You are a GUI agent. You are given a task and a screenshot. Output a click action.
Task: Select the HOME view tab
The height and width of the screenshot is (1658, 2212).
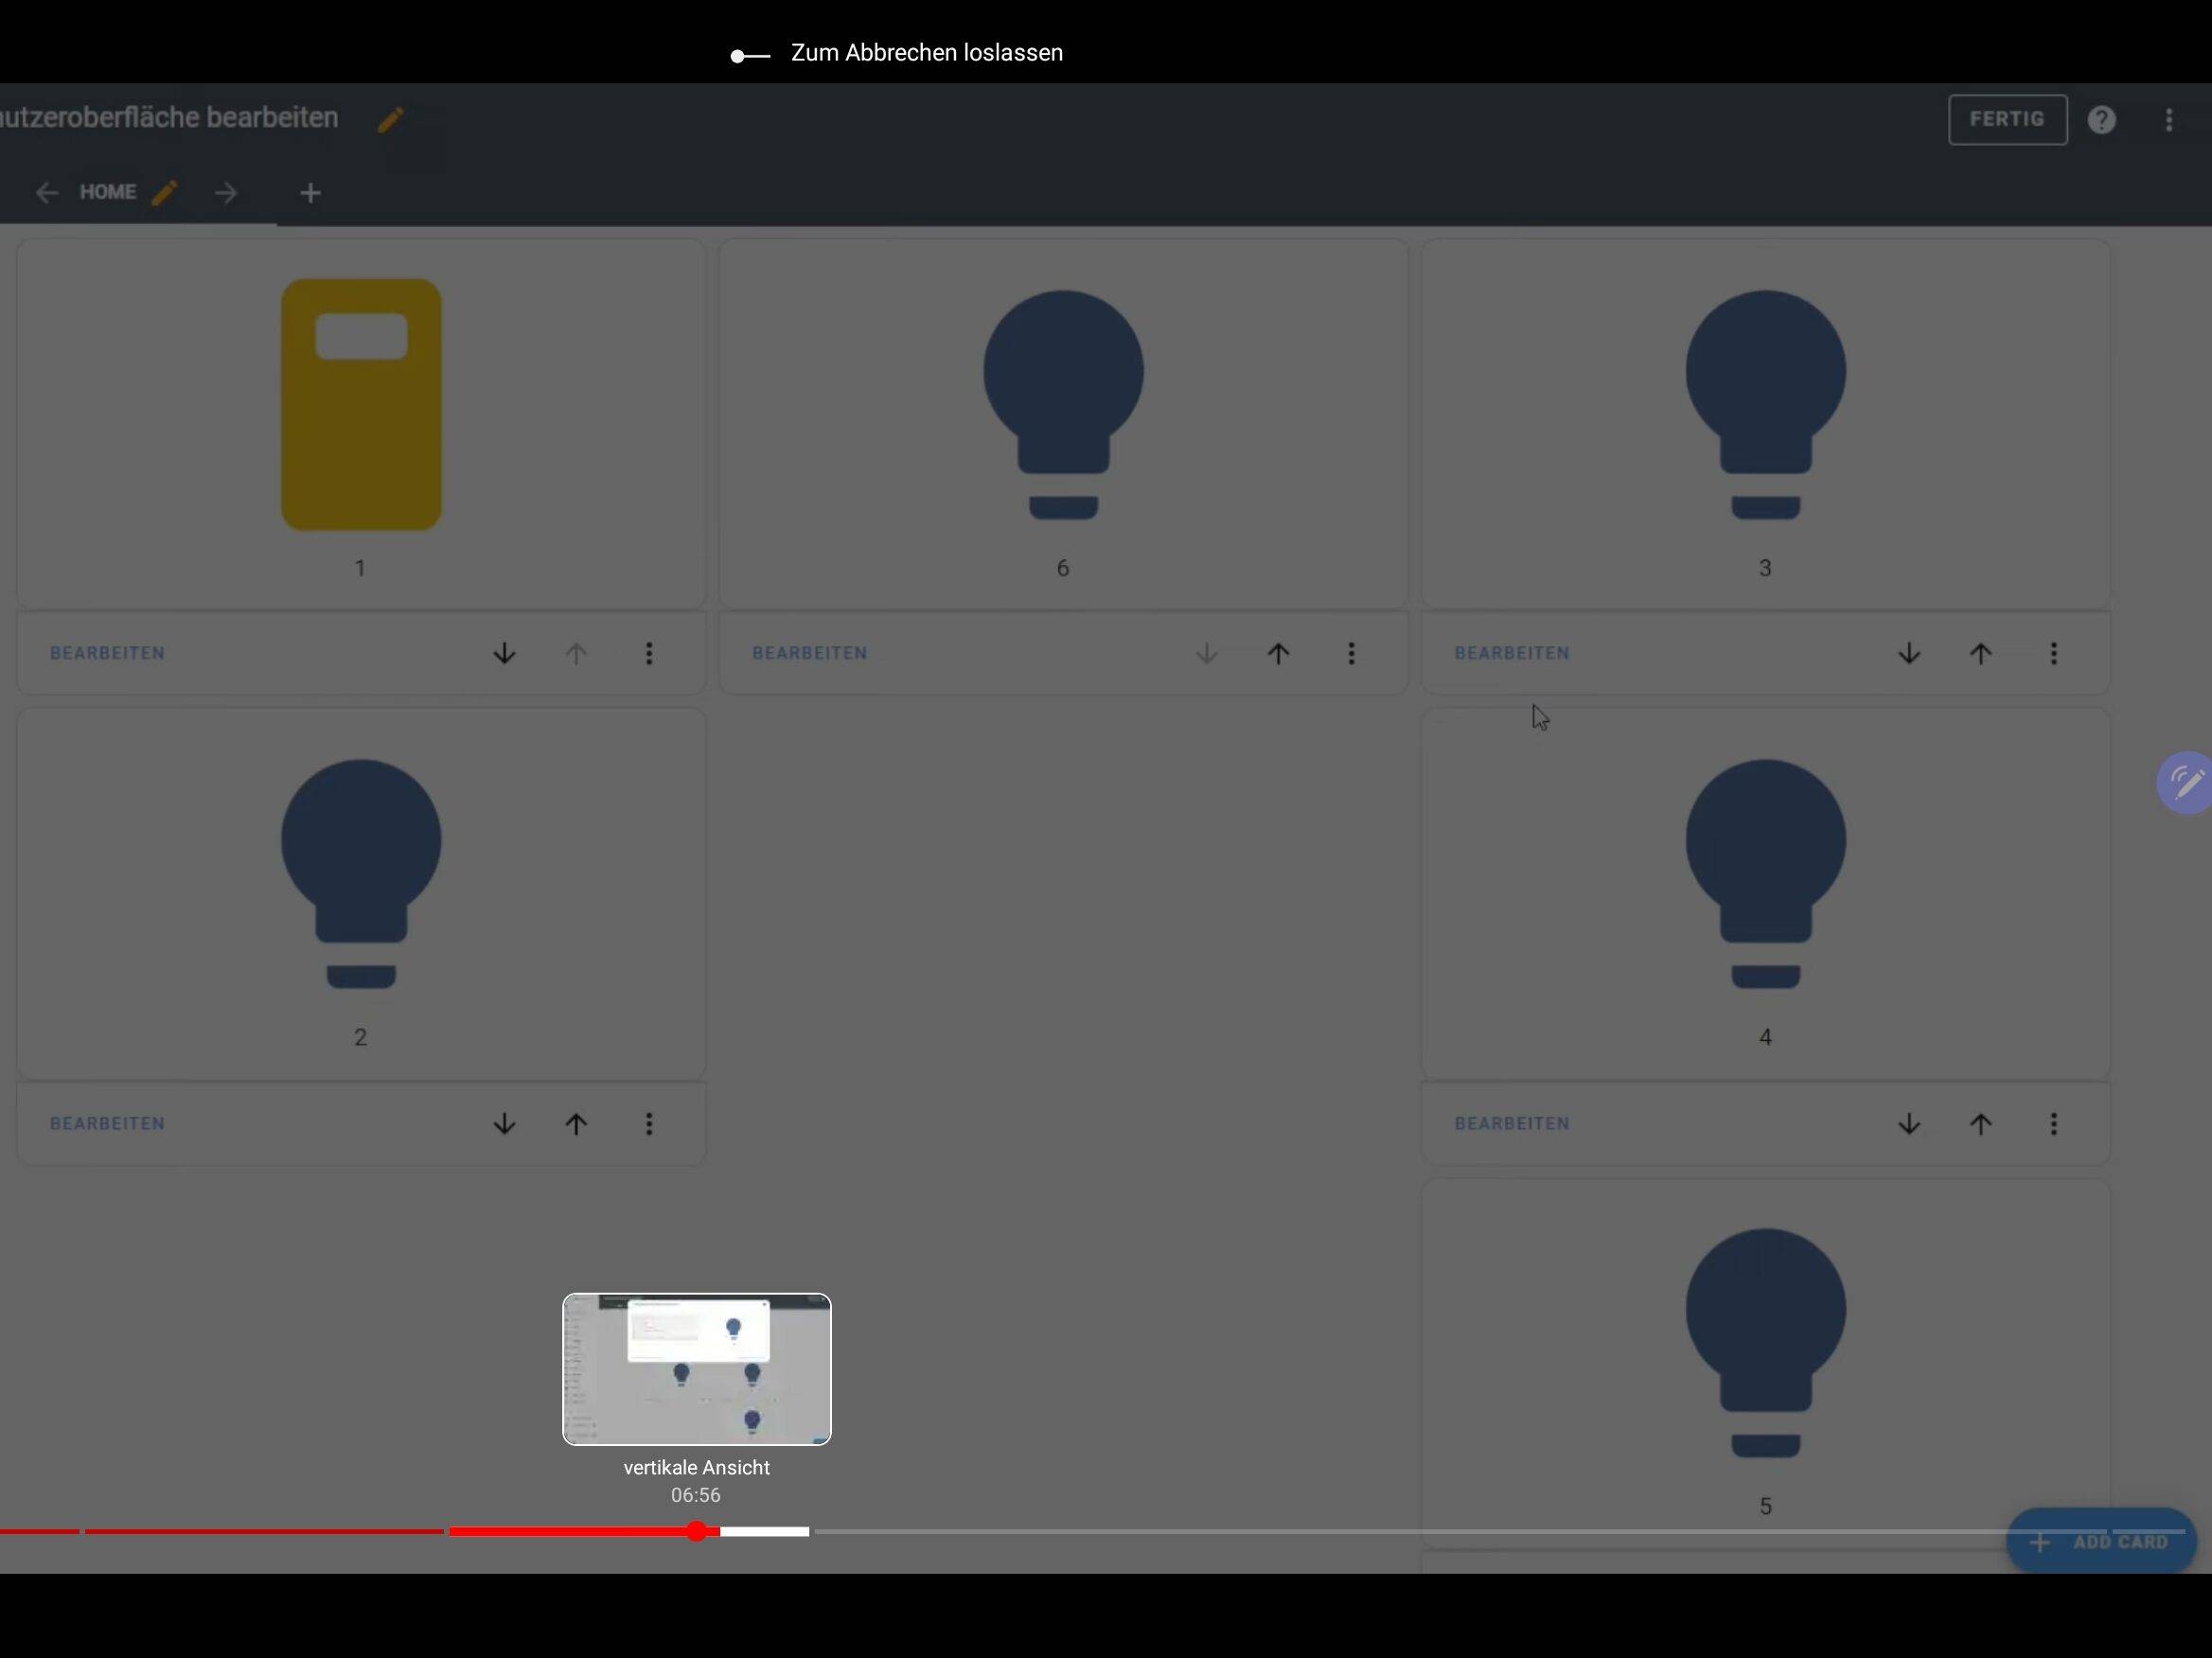(x=107, y=192)
